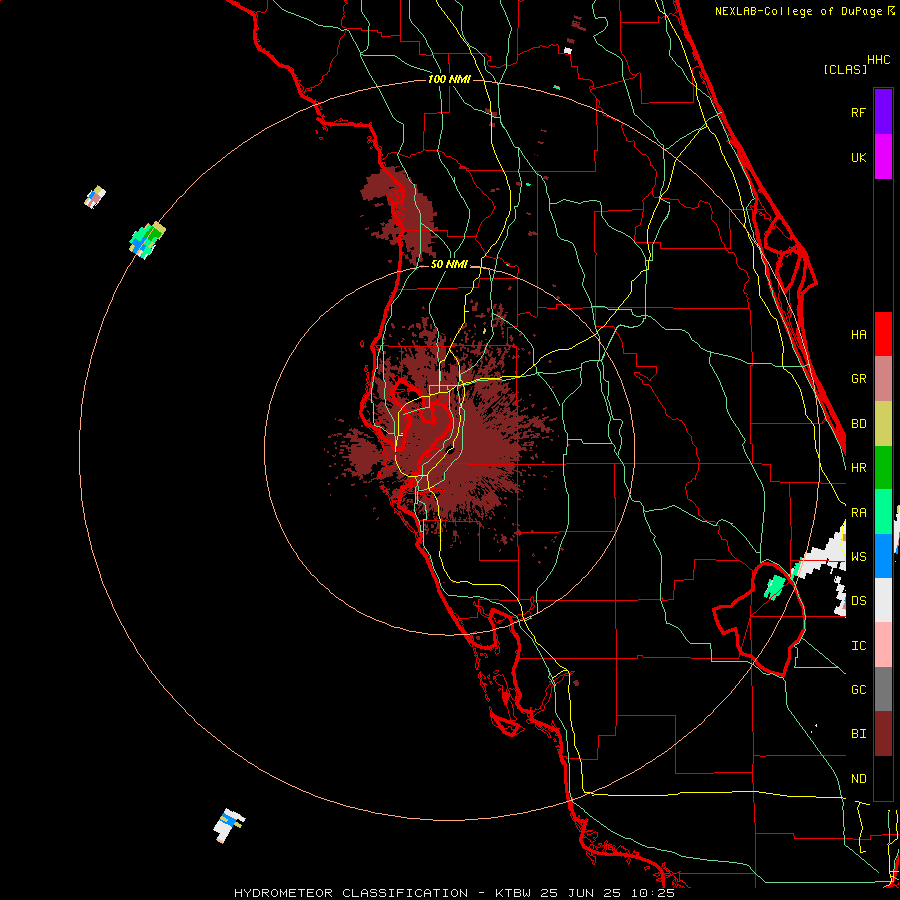Click the BI legend label
This screenshot has height=900, width=900.
pyautogui.click(x=859, y=734)
